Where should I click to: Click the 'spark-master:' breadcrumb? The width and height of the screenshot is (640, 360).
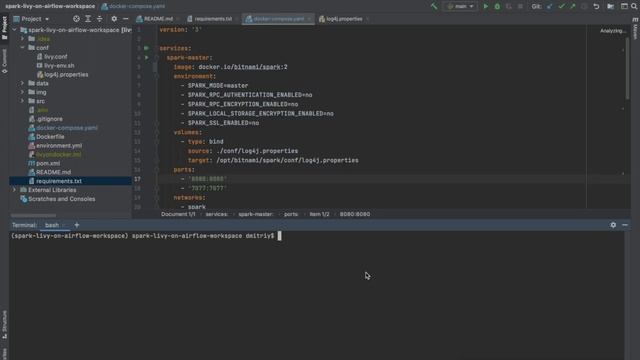[256, 214]
